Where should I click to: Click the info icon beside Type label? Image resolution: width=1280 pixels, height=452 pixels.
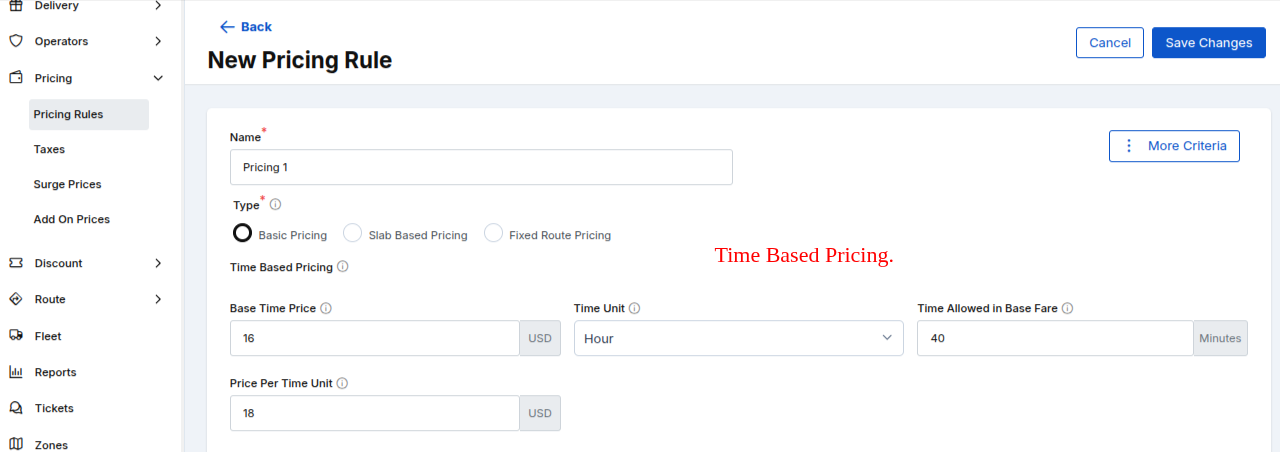tap(275, 204)
